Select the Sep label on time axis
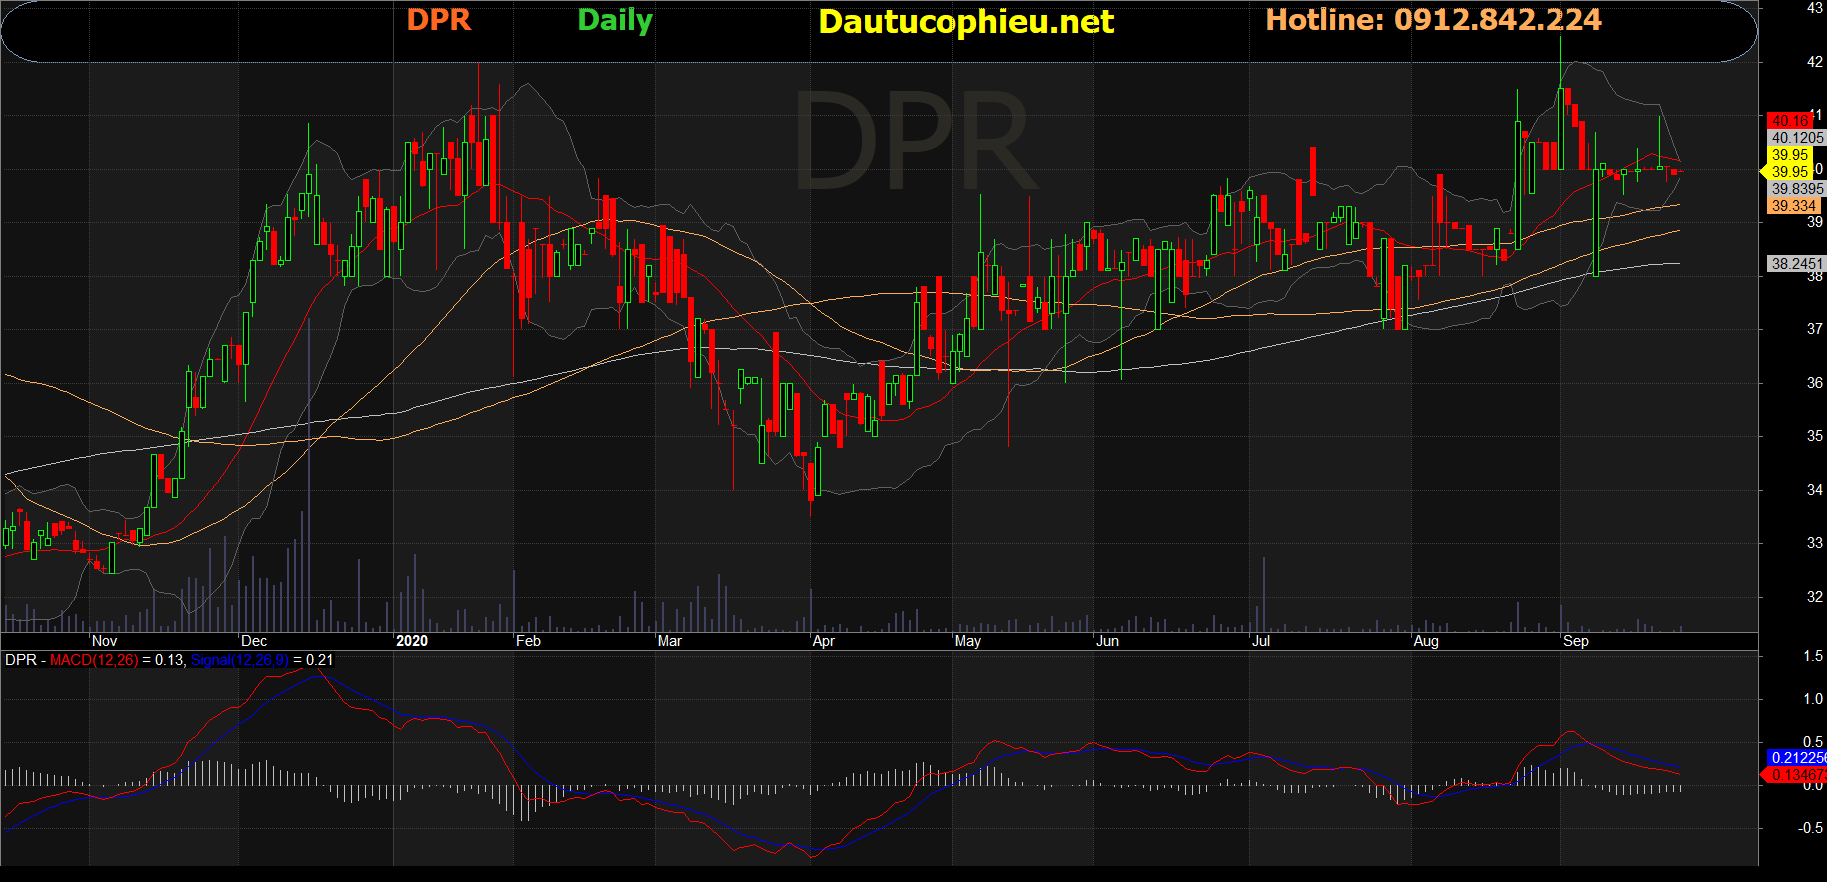 [x=1576, y=641]
